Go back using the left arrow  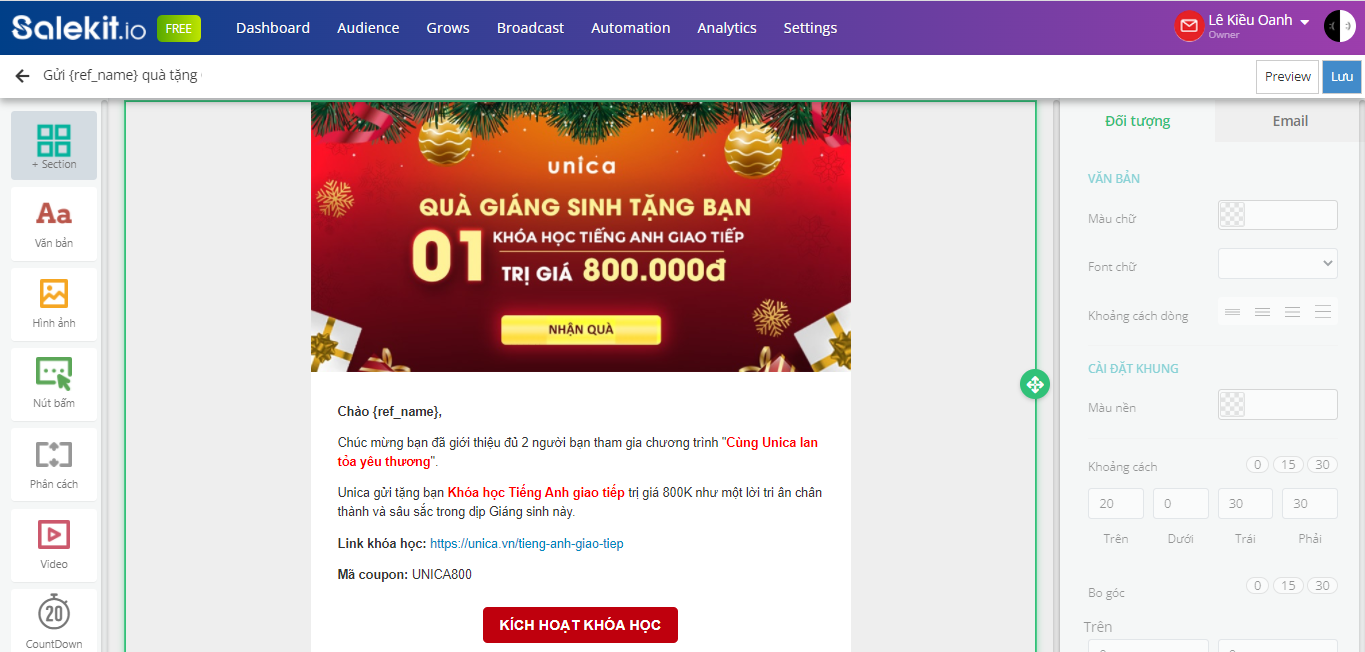22,76
